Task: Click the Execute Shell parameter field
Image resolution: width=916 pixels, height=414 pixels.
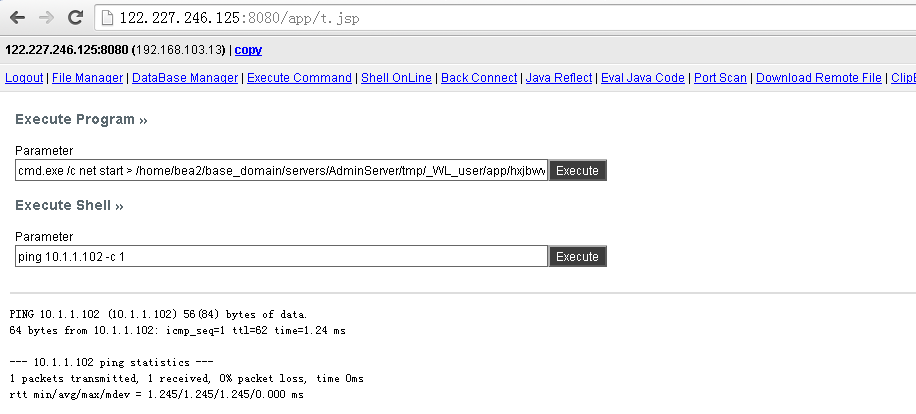Action: [282, 256]
